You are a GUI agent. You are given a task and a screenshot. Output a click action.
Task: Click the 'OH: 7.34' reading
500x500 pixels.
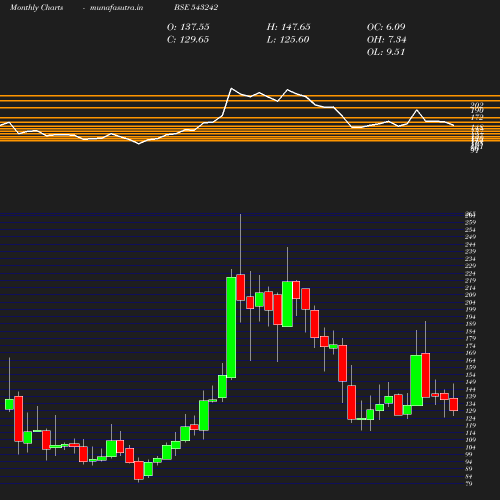[x=386, y=39]
